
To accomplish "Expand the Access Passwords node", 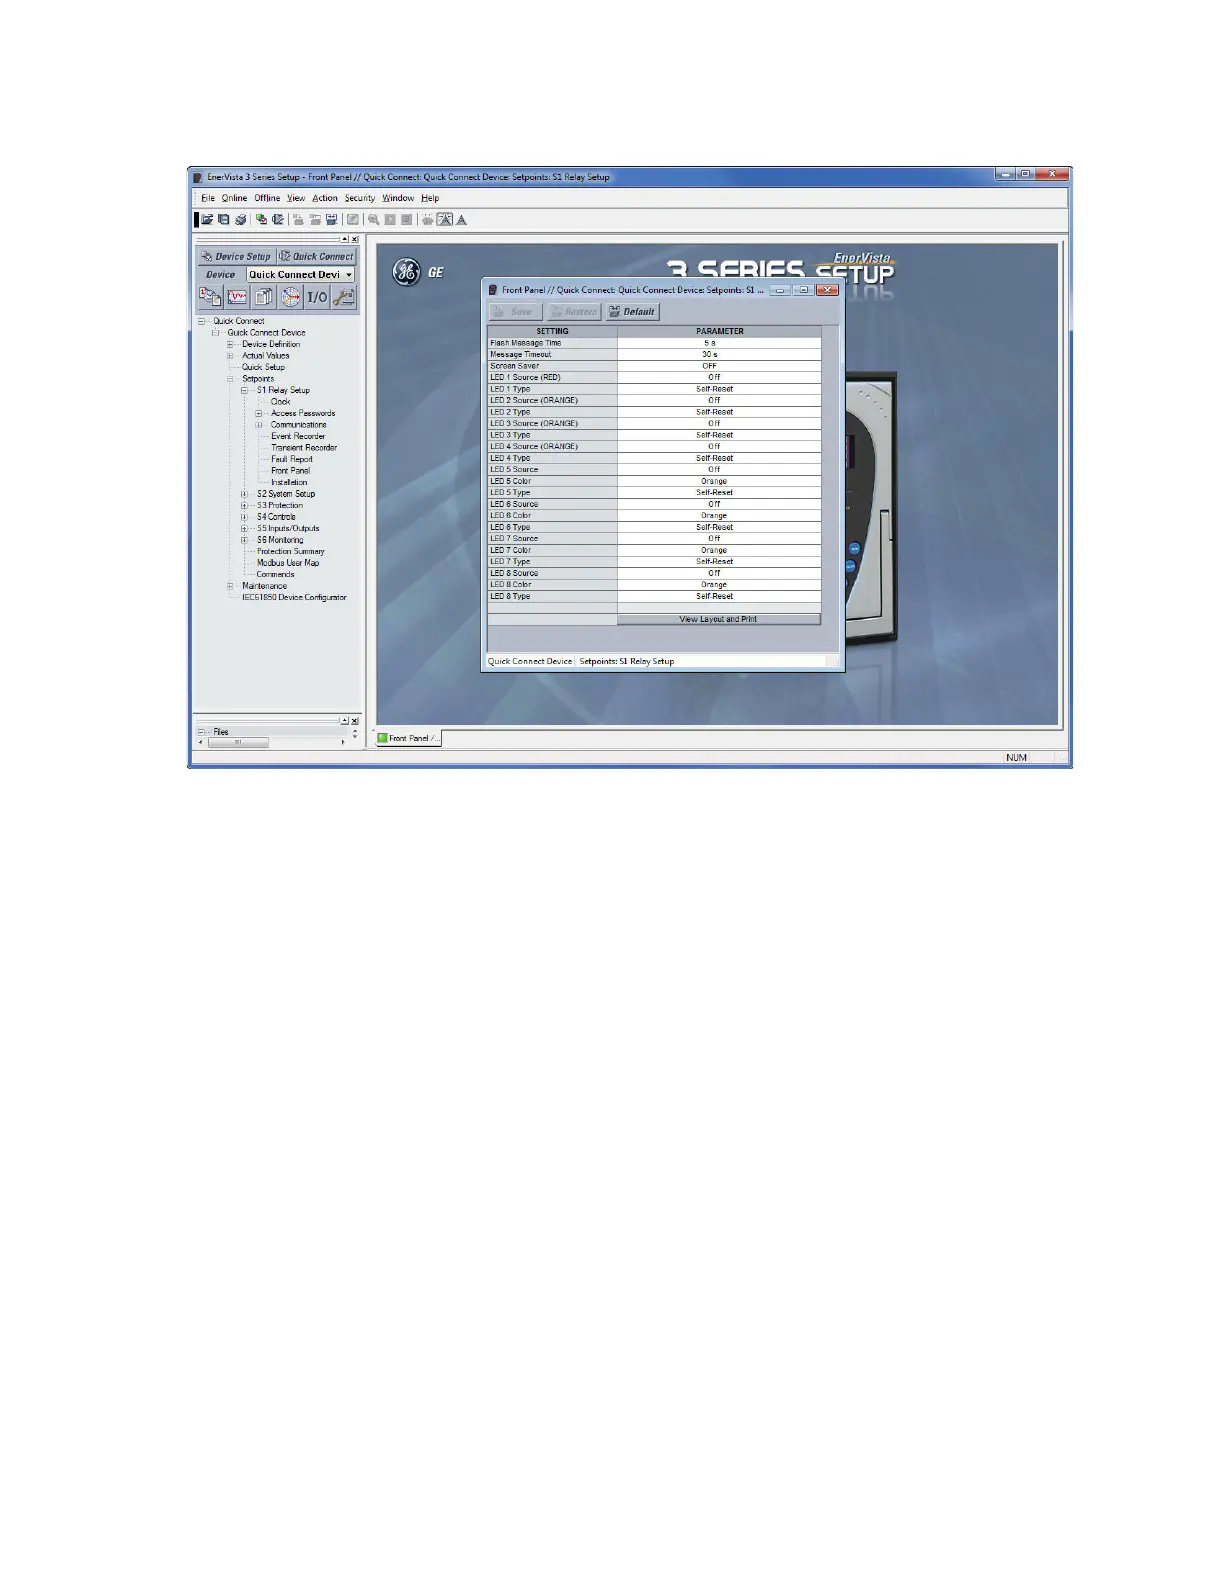I will click(x=259, y=413).
